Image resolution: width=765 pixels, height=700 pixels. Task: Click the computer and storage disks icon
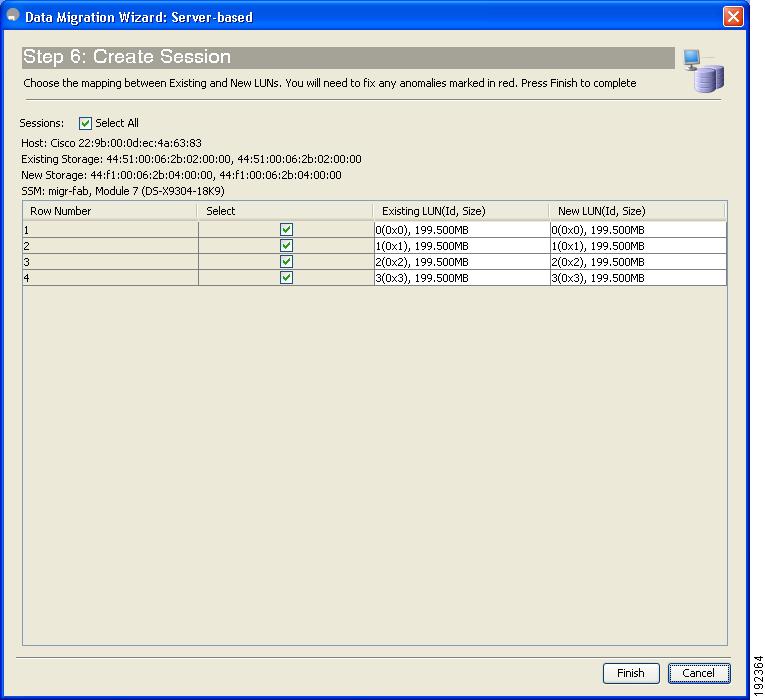point(704,71)
